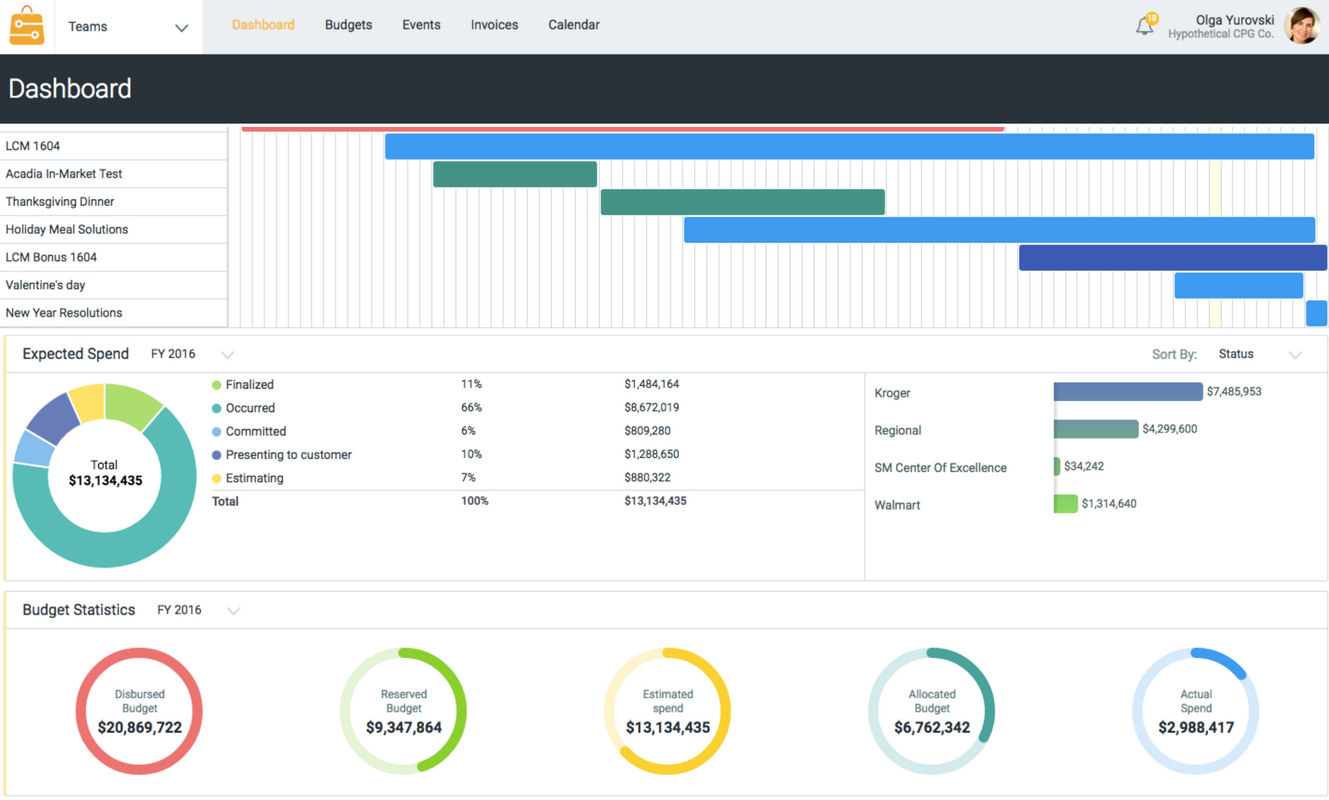Click the Allocated Budget circular indicator
This screenshot has width=1329, height=800.
pyautogui.click(x=931, y=711)
